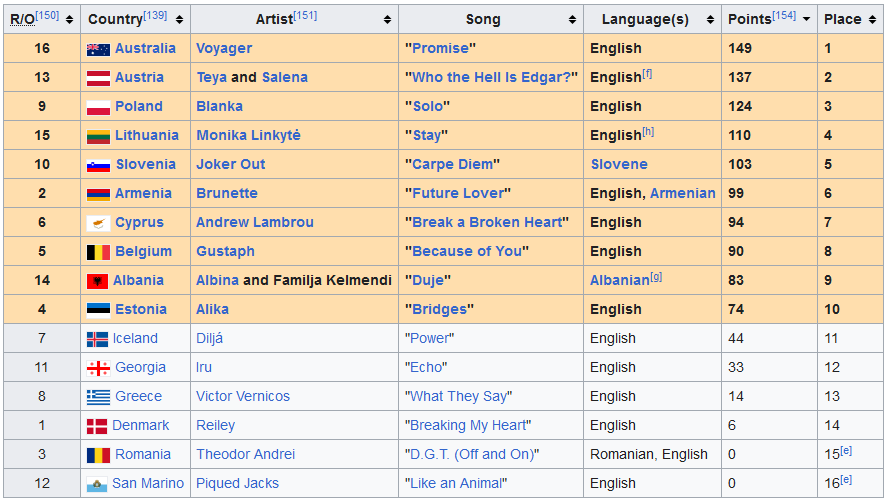Click the Georgia flag icon
The image size is (888, 502).
click(x=98, y=368)
